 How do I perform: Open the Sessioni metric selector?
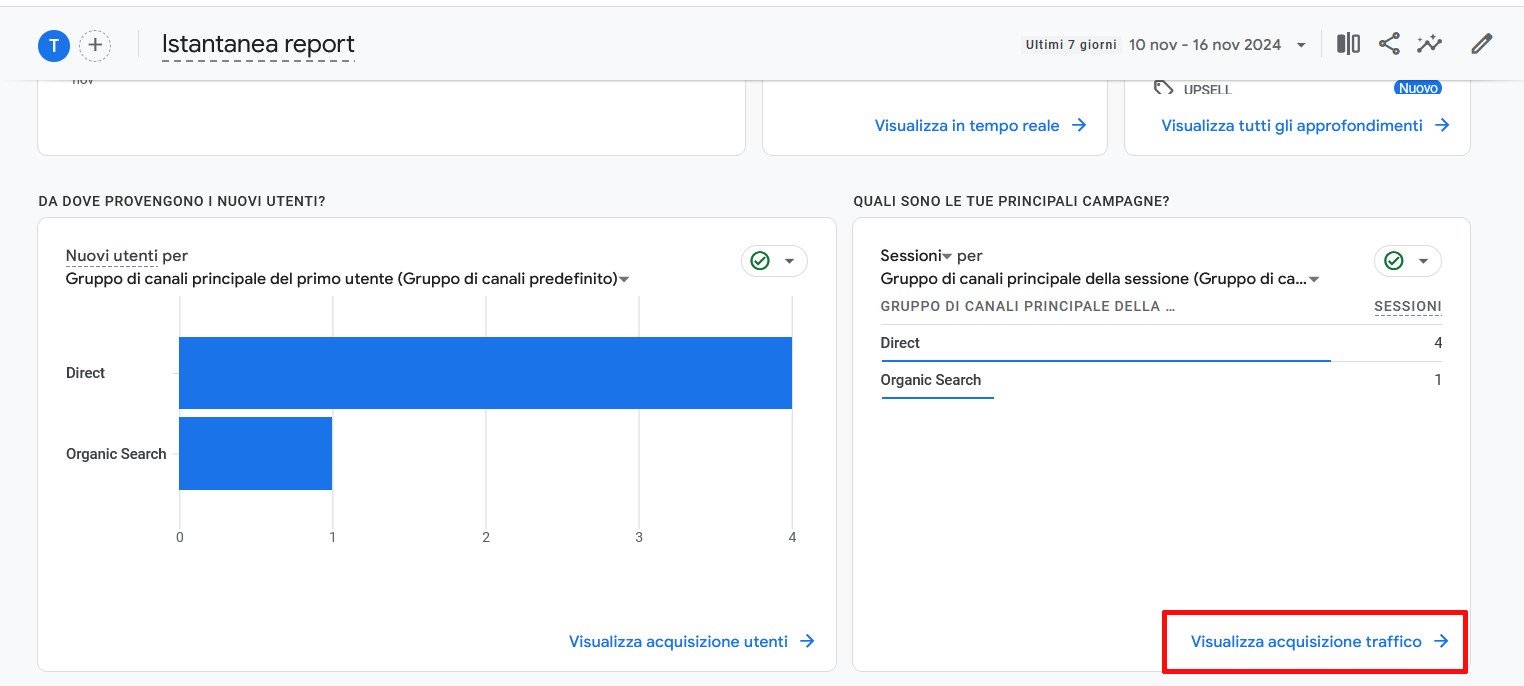point(915,256)
